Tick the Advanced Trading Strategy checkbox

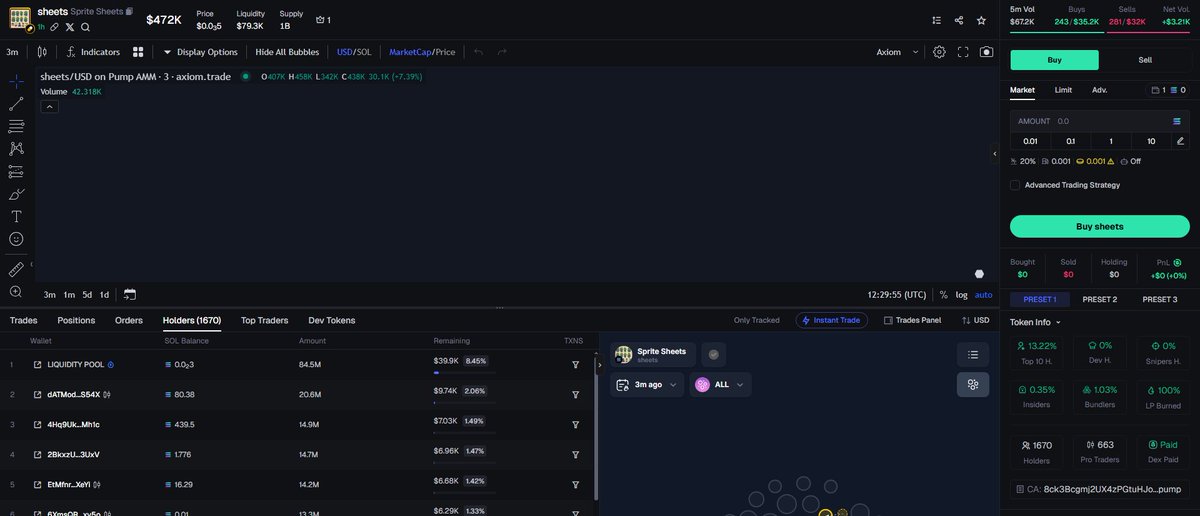pos(1015,185)
